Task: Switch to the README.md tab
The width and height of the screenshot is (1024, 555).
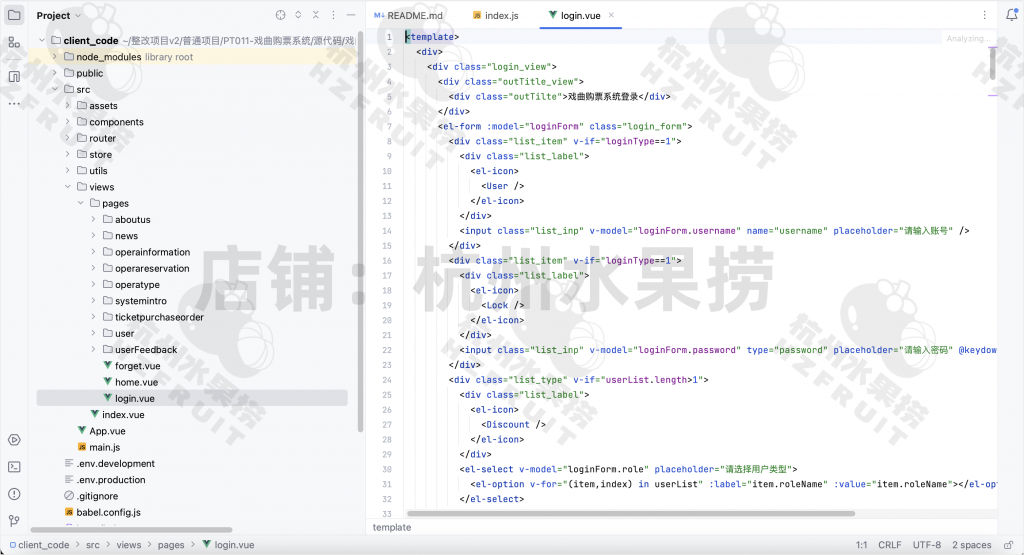Action: pyautogui.click(x=408, y=16)
